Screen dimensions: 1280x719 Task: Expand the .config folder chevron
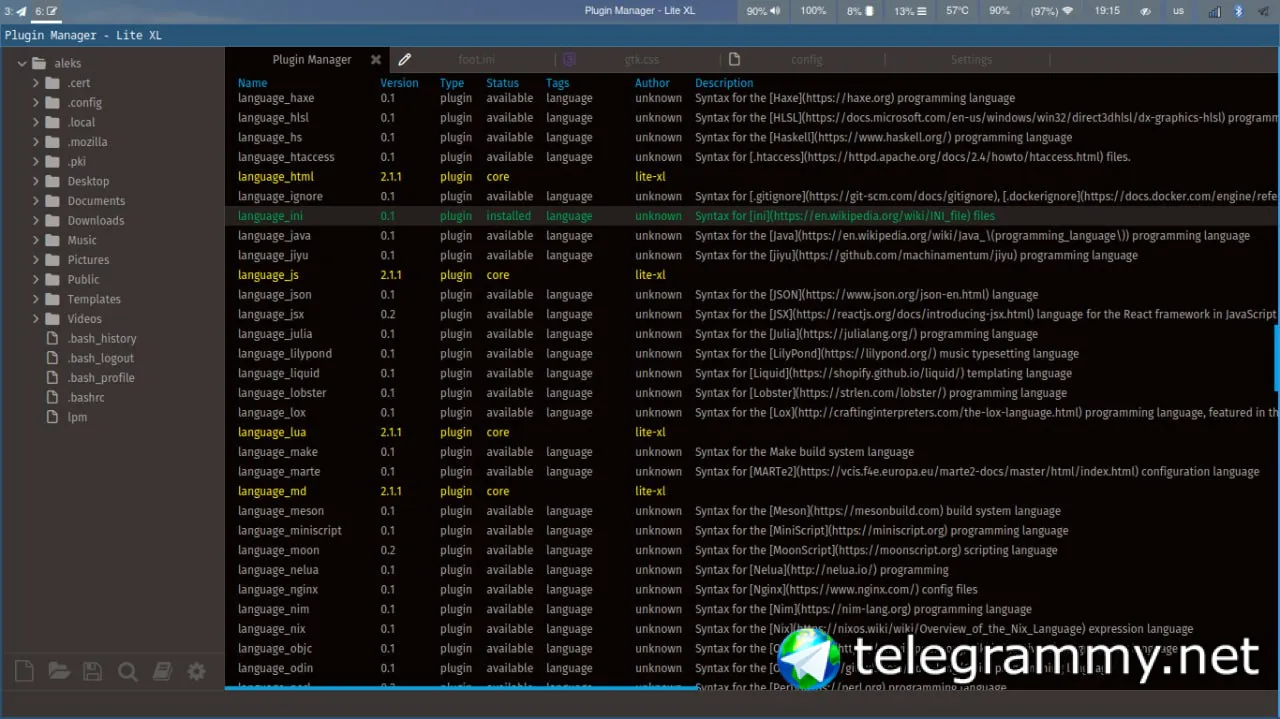coord(36,103)
